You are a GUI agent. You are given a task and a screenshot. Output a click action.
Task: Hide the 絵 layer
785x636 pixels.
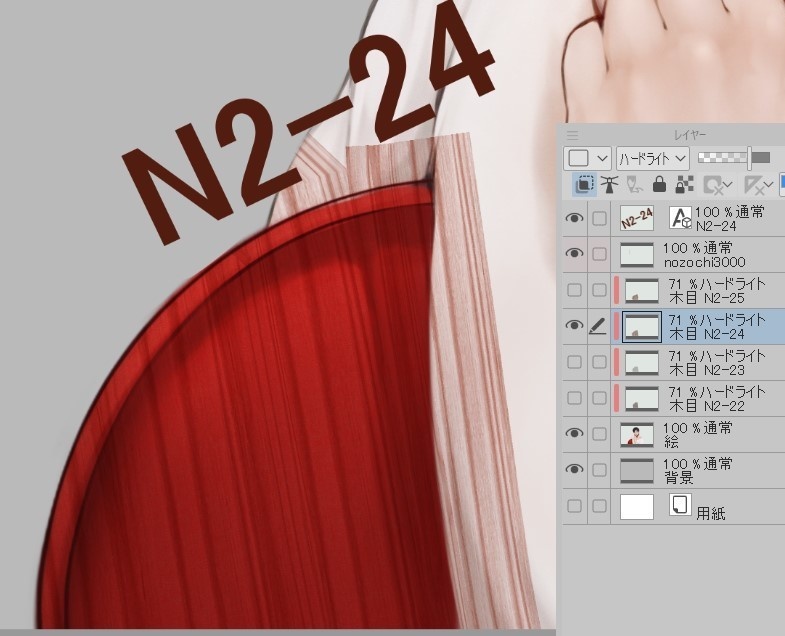click(x=574, y=433)
